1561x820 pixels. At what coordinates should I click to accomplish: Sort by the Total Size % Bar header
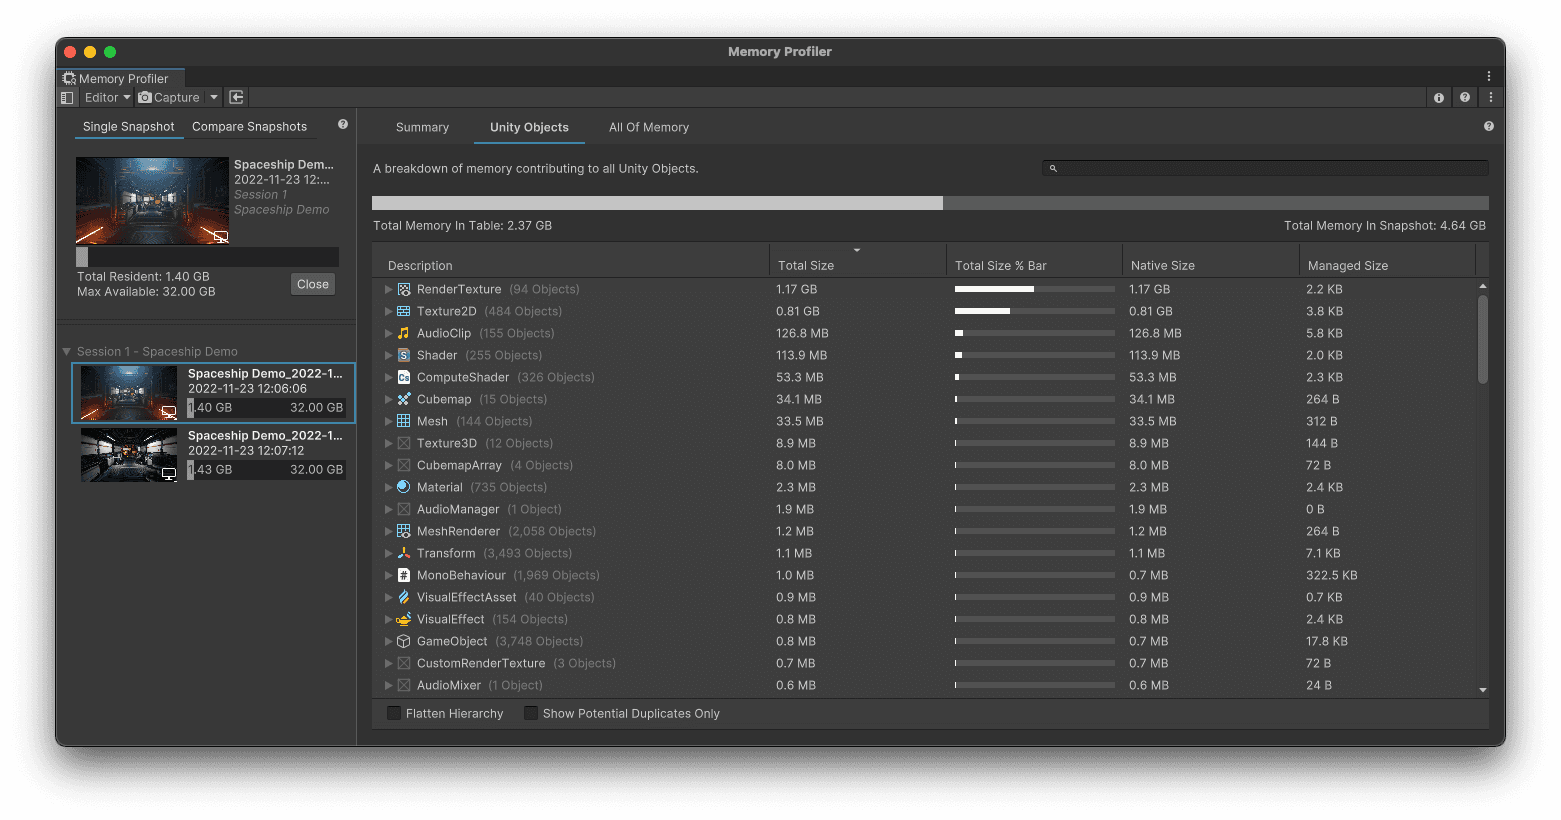pyautogui.click(x=1034, y=260)
